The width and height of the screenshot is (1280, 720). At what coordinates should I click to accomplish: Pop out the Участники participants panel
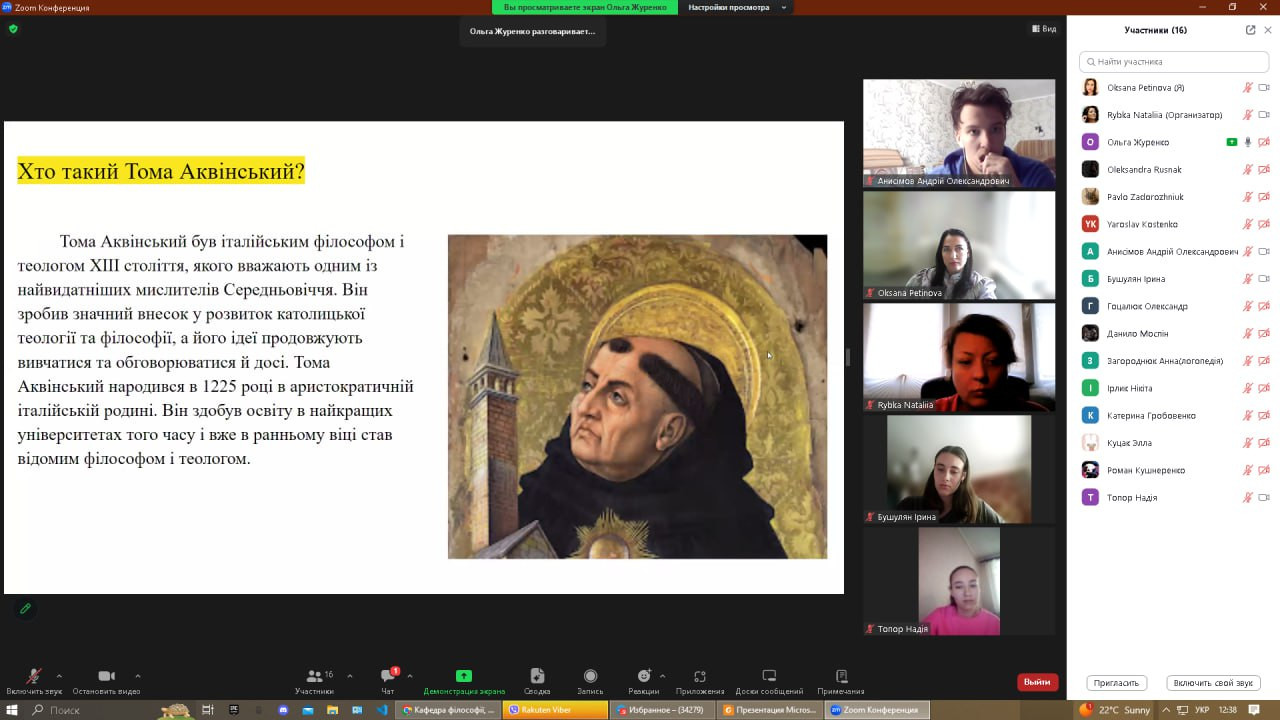[1250, 30]
